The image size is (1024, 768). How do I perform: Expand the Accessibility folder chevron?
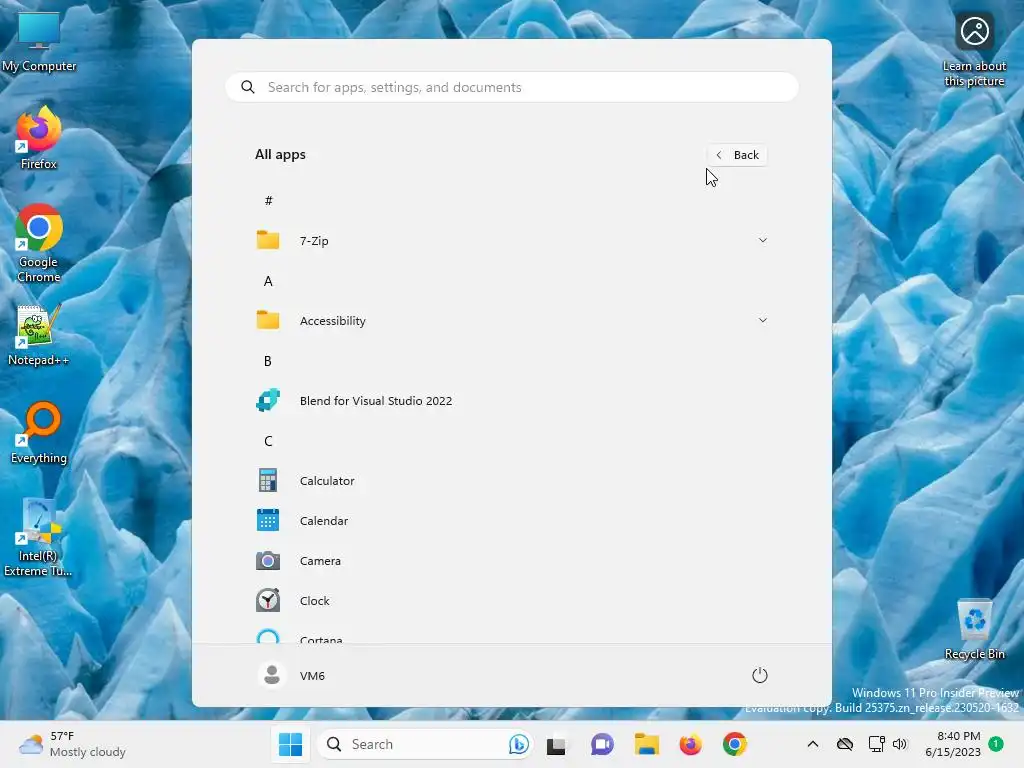[x=762, y=320]
